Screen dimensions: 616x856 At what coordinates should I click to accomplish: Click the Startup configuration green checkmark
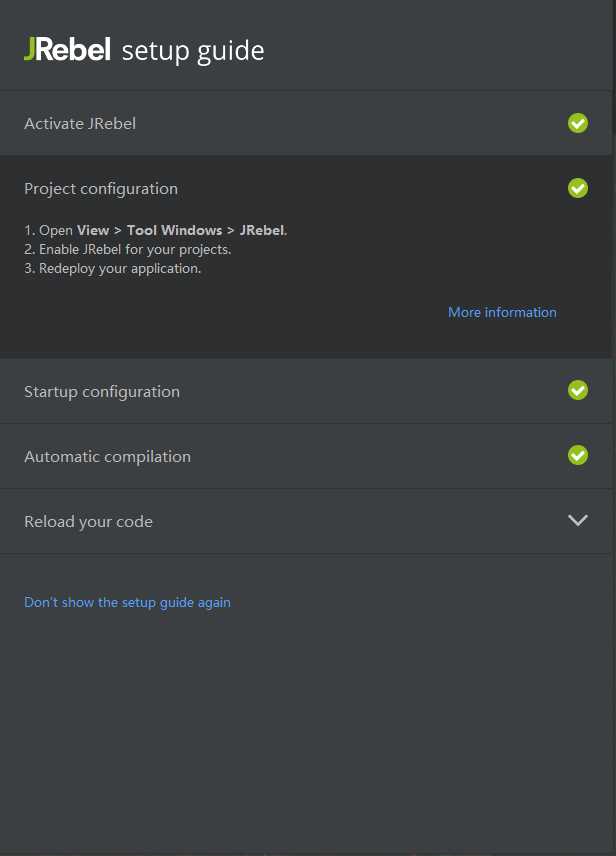[578, 390]
